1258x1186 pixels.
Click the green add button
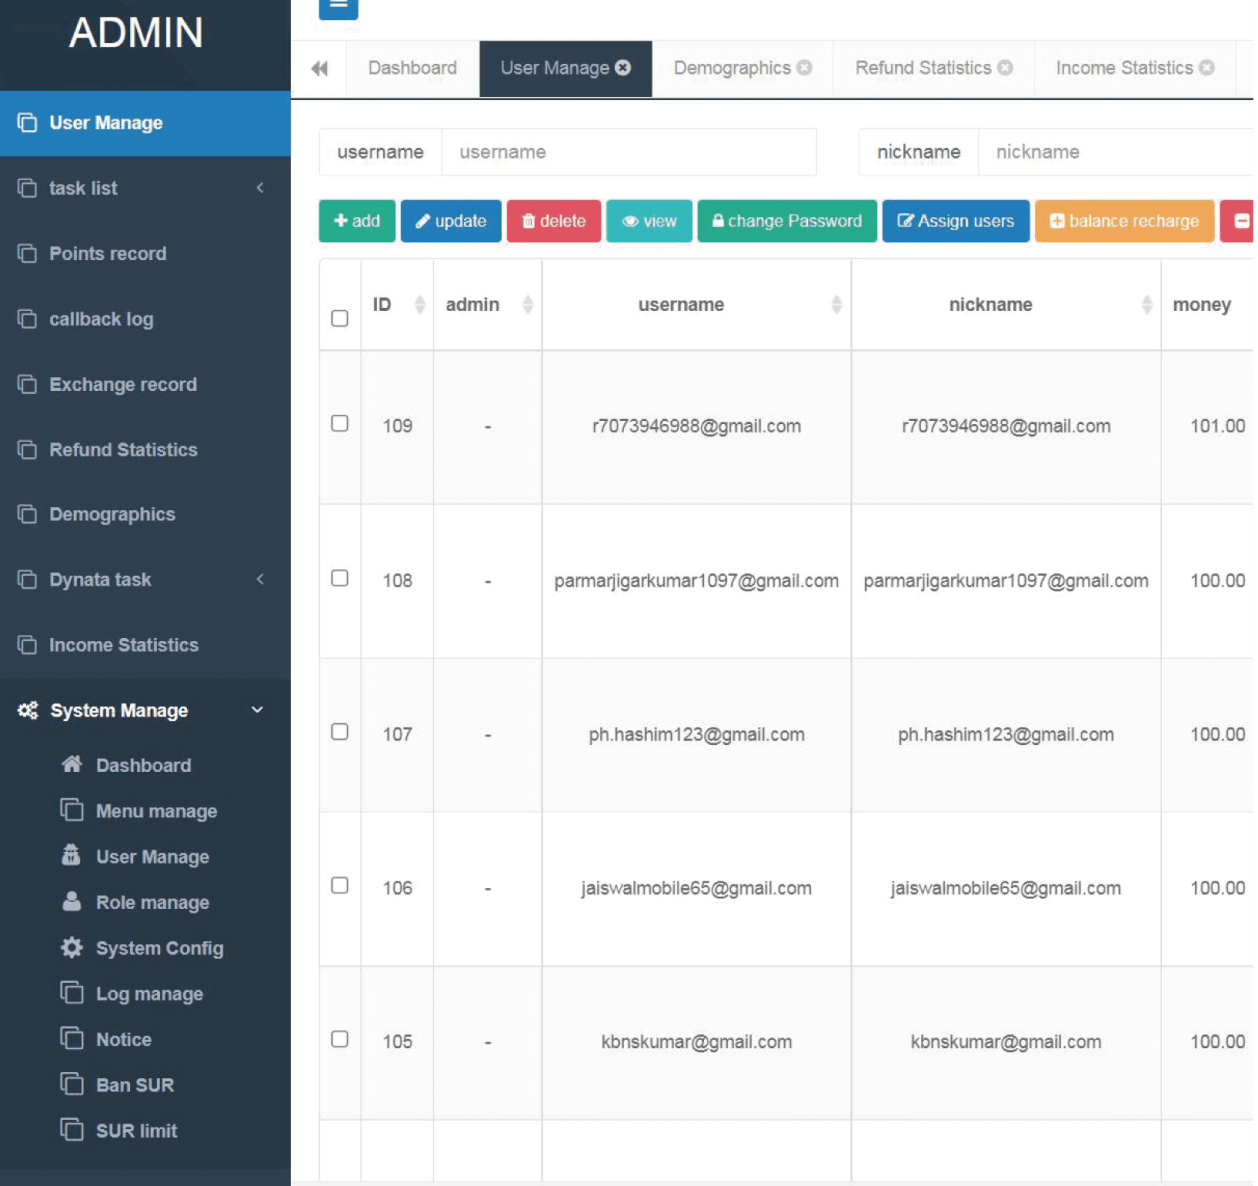pos(357,221)
